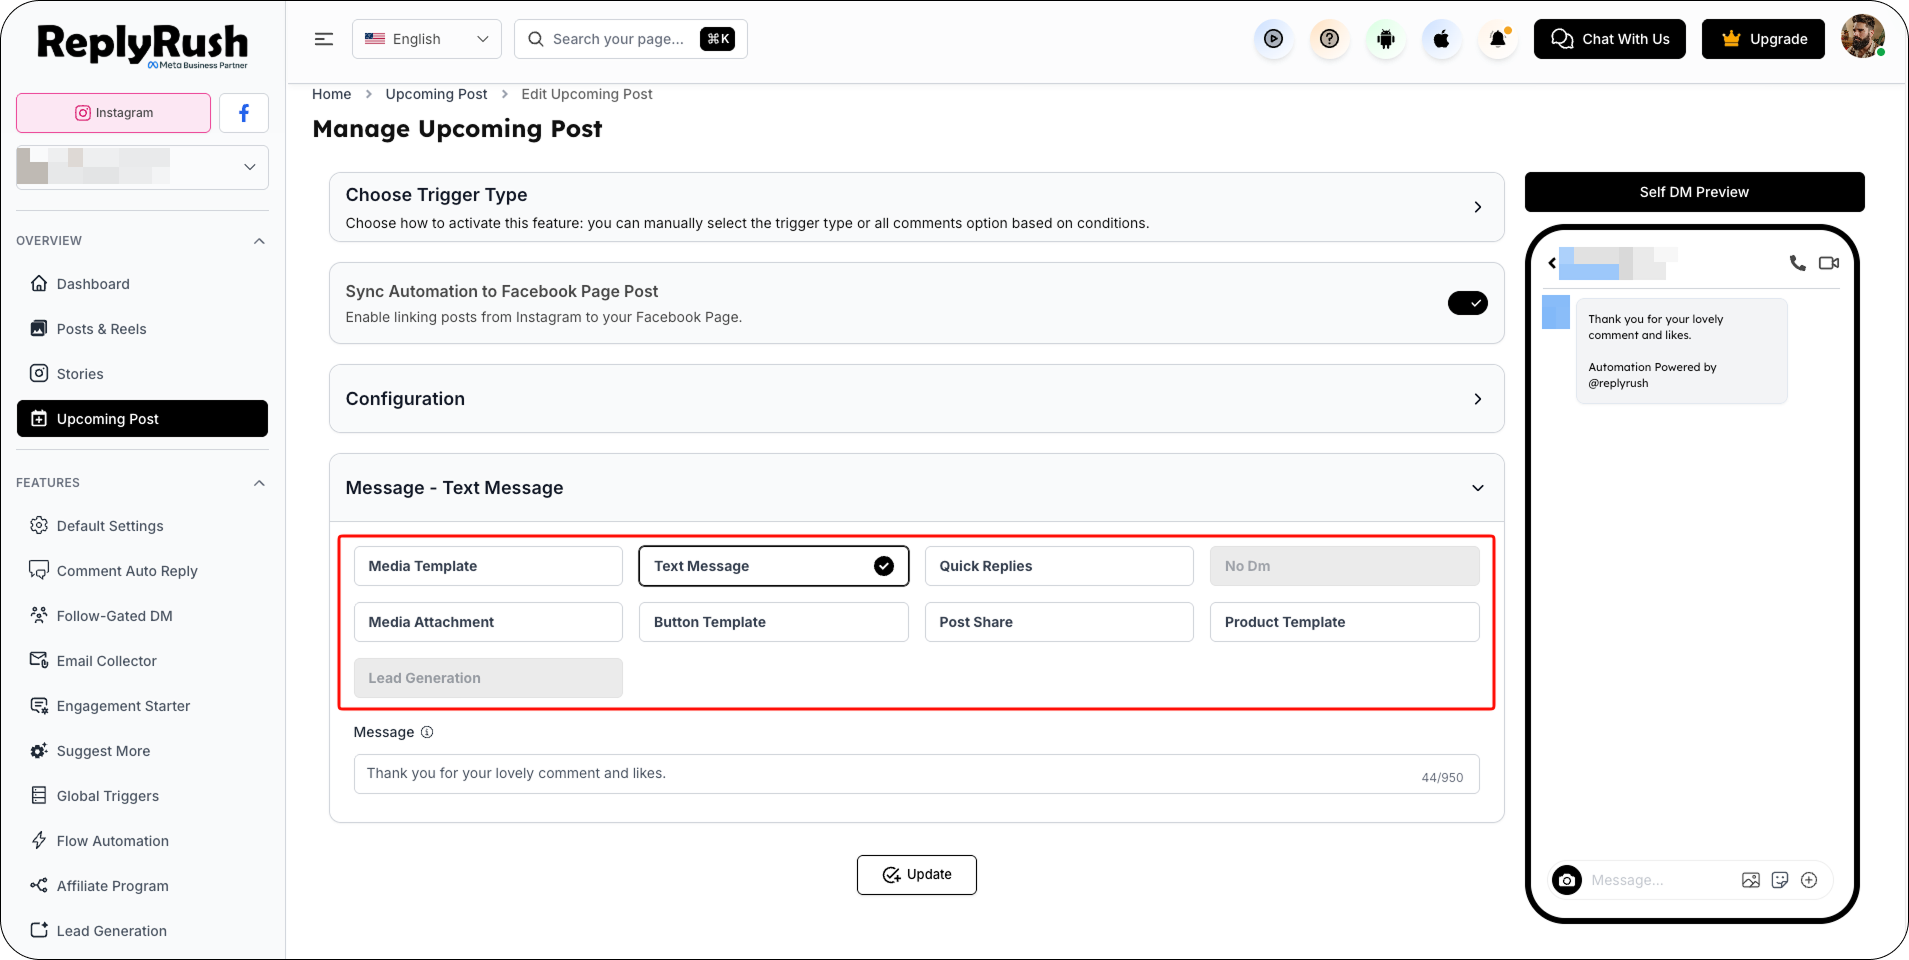Open the Android app icon
Screen dimensions: 1909x960
click(x=1385, y=39)
